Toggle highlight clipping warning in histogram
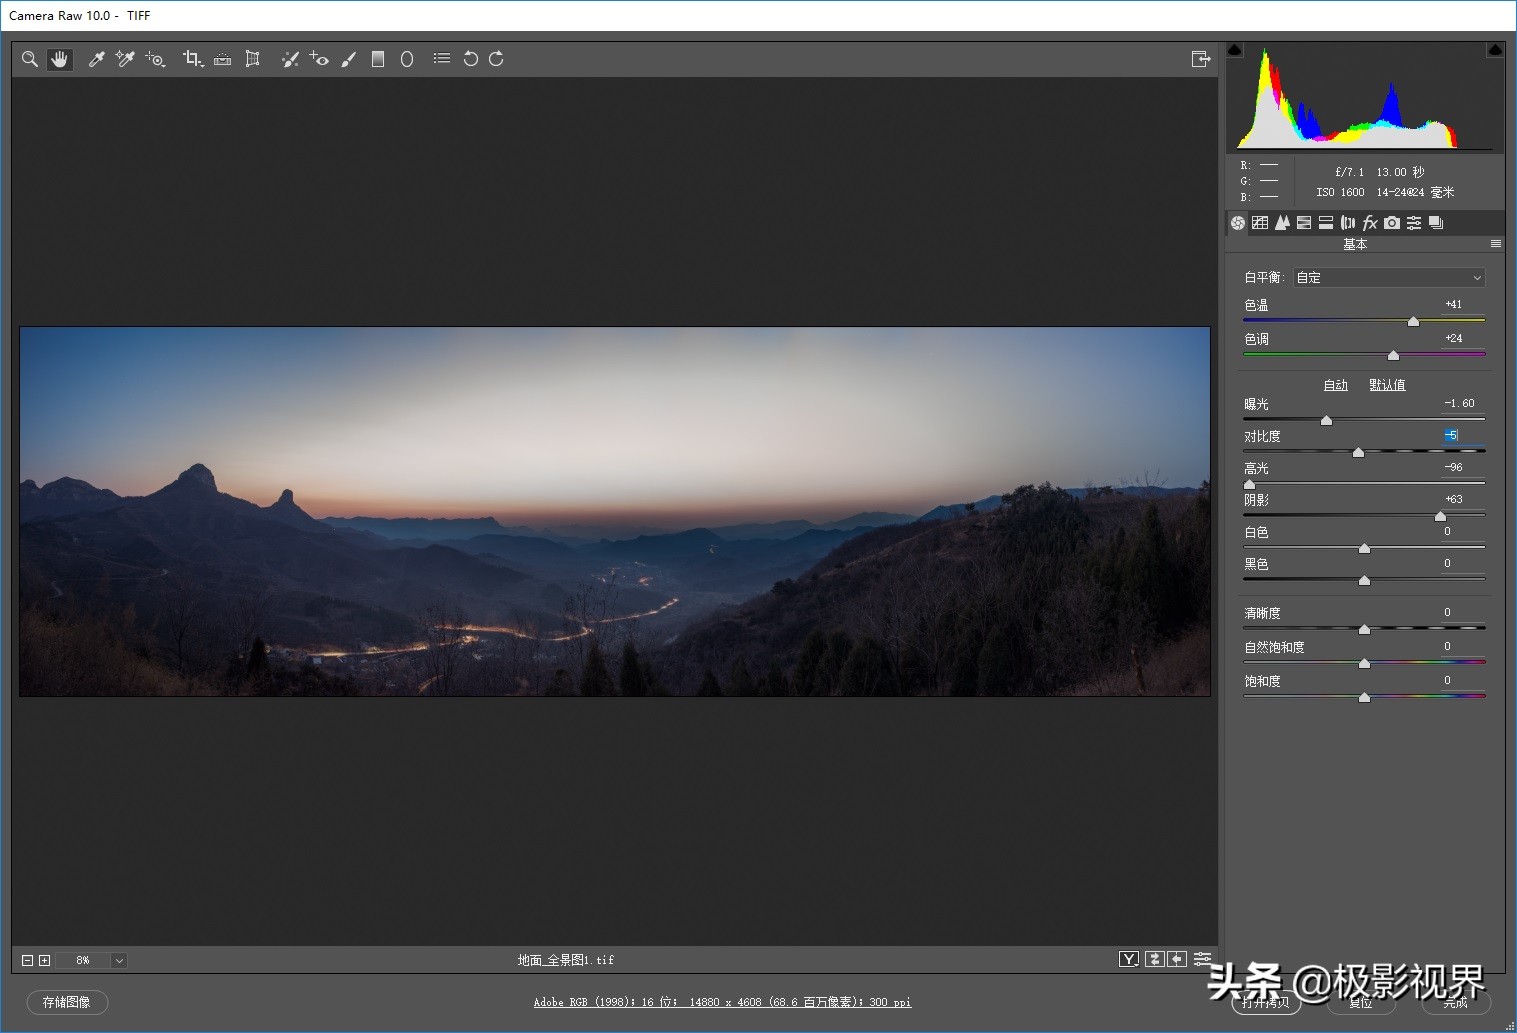The width and height of the screenshot is (1517, 1033). 1495,50
